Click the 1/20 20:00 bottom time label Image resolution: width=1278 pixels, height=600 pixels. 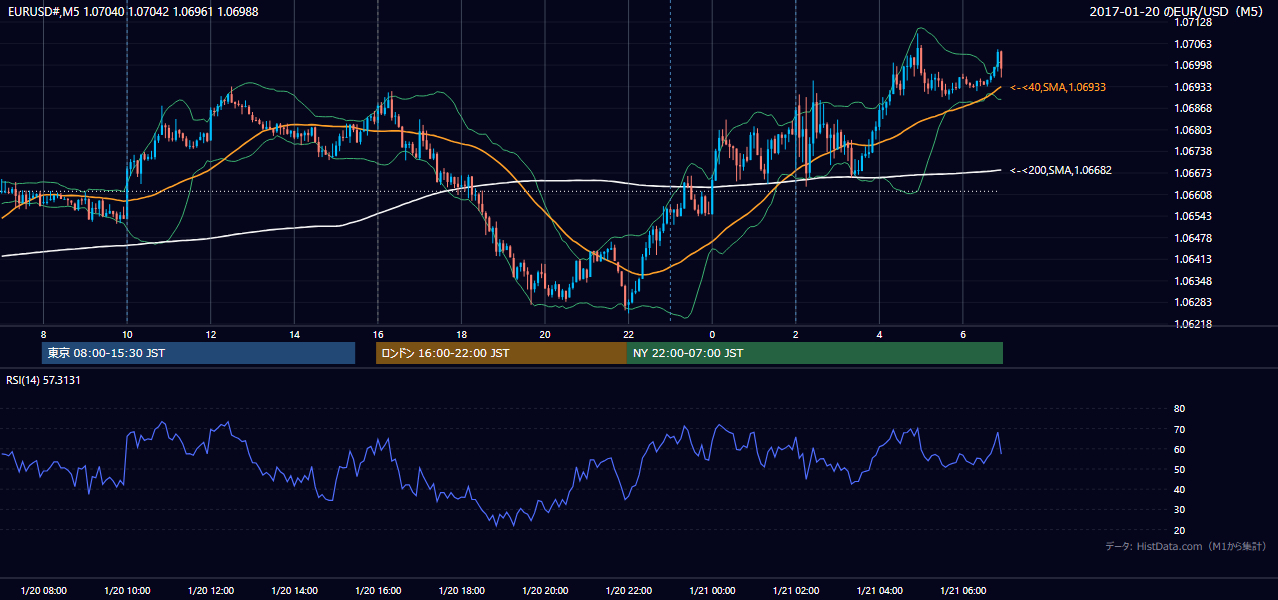[545, 591]
